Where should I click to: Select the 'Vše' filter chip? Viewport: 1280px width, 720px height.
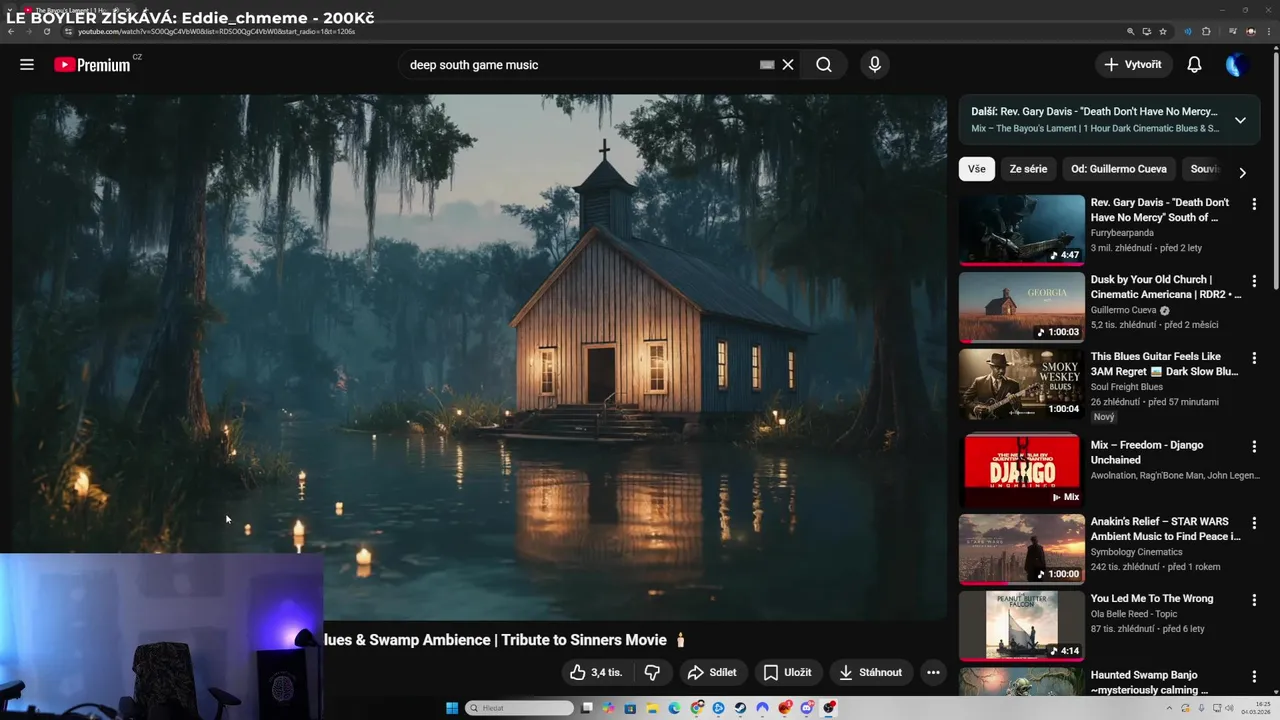click(x=977, y=169)
